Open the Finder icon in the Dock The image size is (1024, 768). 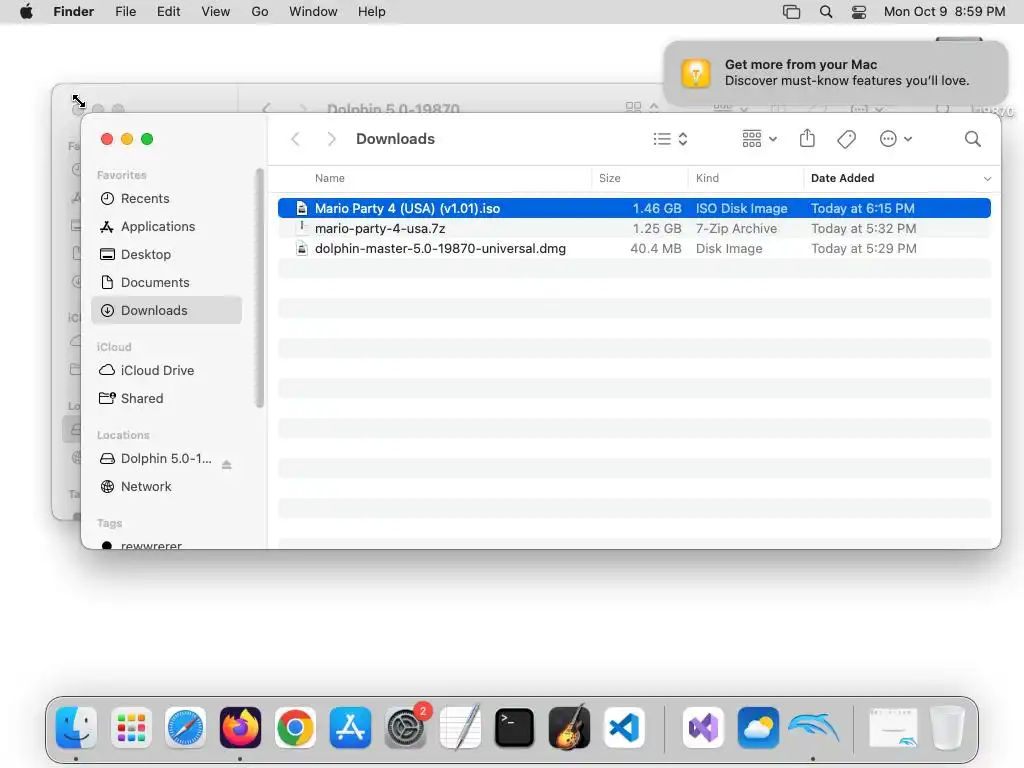tap(76, 727)
